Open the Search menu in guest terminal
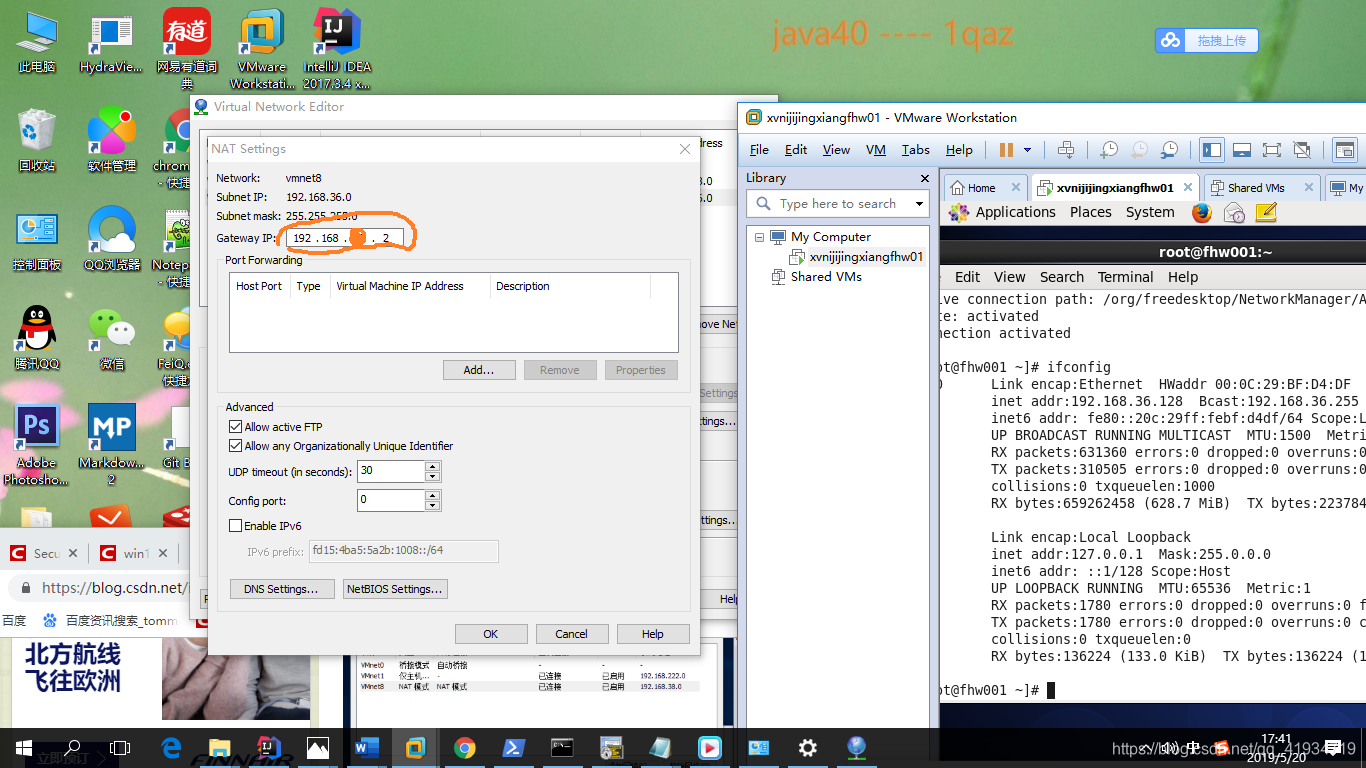The width and height of the screenshot is (1366, 768). (x=1061, y=277)
